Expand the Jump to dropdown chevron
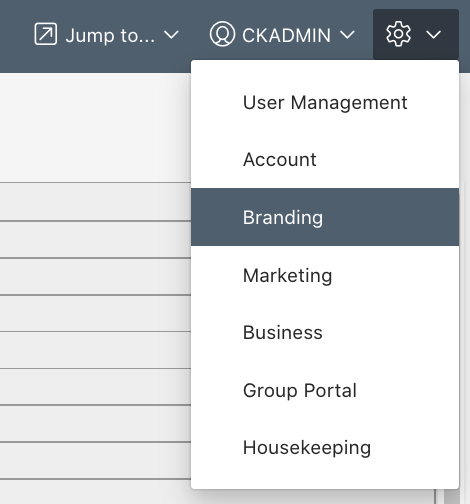The height and width of the screenshot is (504, 470). pyautogui.click(x=172, y=35)
